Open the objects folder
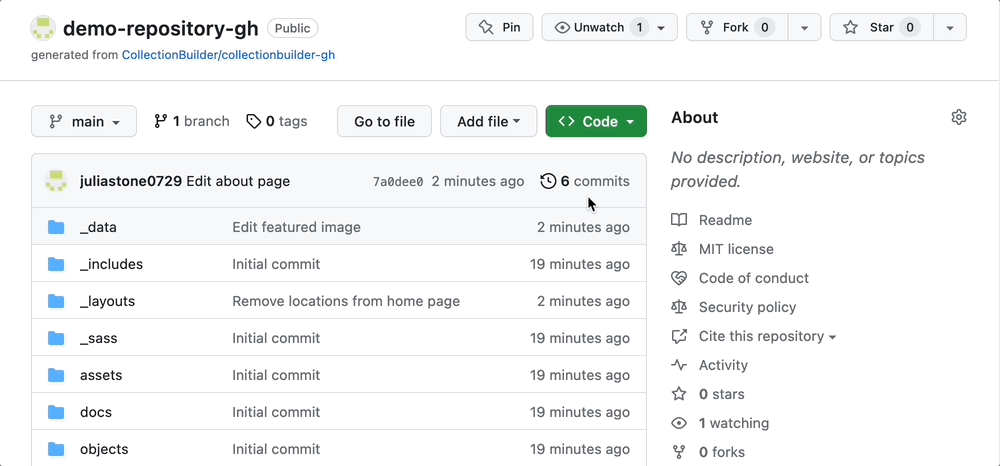Image resolution: width=1000 pixels, height=466 pixels. 104,449
